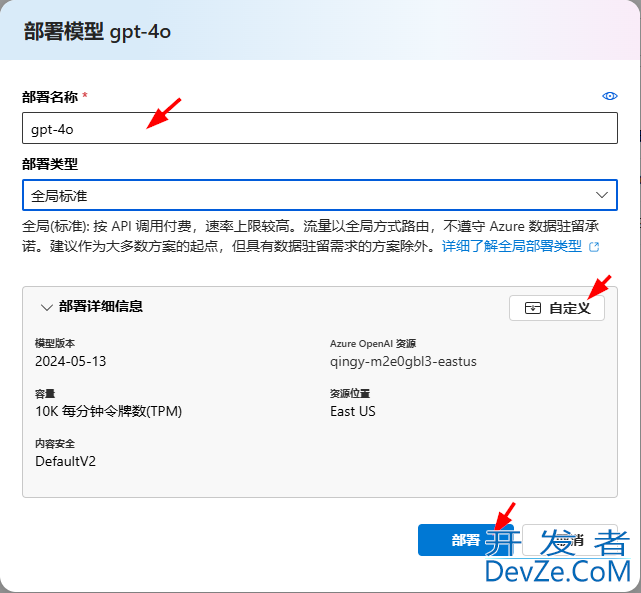Click the 部署名称 input field containing gpt-4o
Screen dimensions: 641x593
[x=320, y=128]
